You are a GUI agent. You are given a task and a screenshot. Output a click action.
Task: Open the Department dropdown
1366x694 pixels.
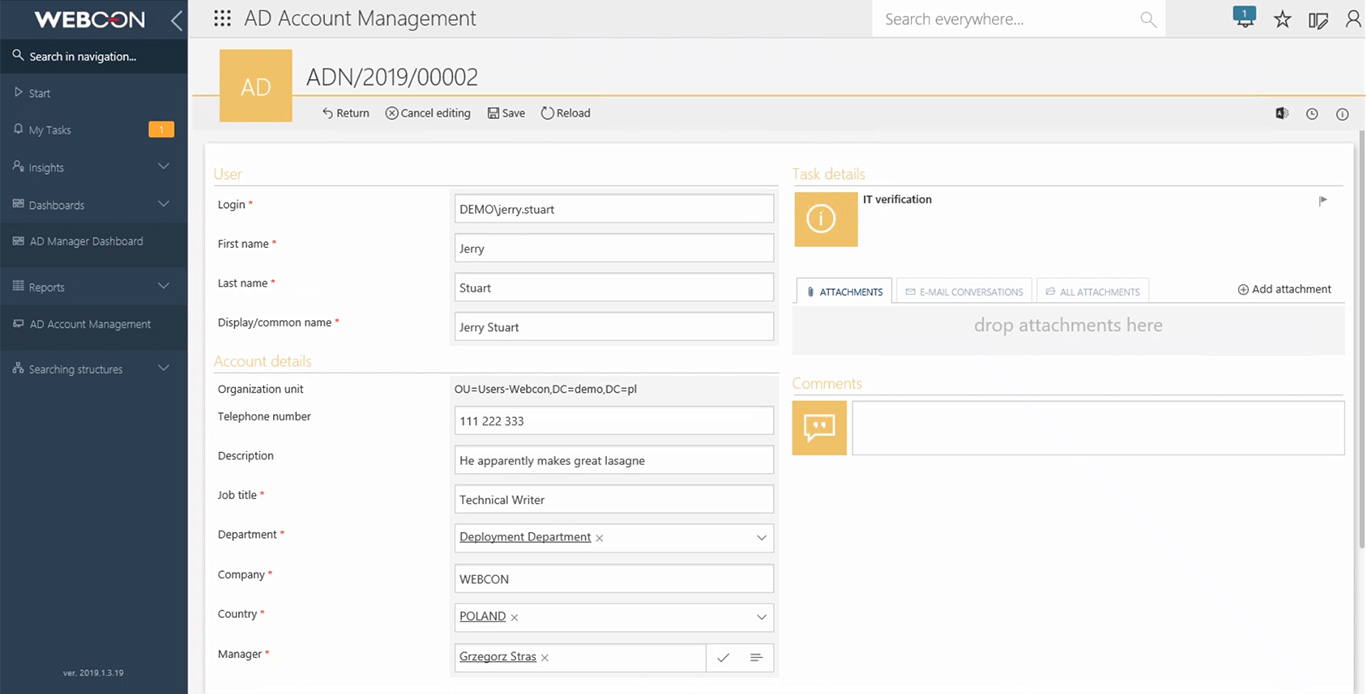[761, 538]
